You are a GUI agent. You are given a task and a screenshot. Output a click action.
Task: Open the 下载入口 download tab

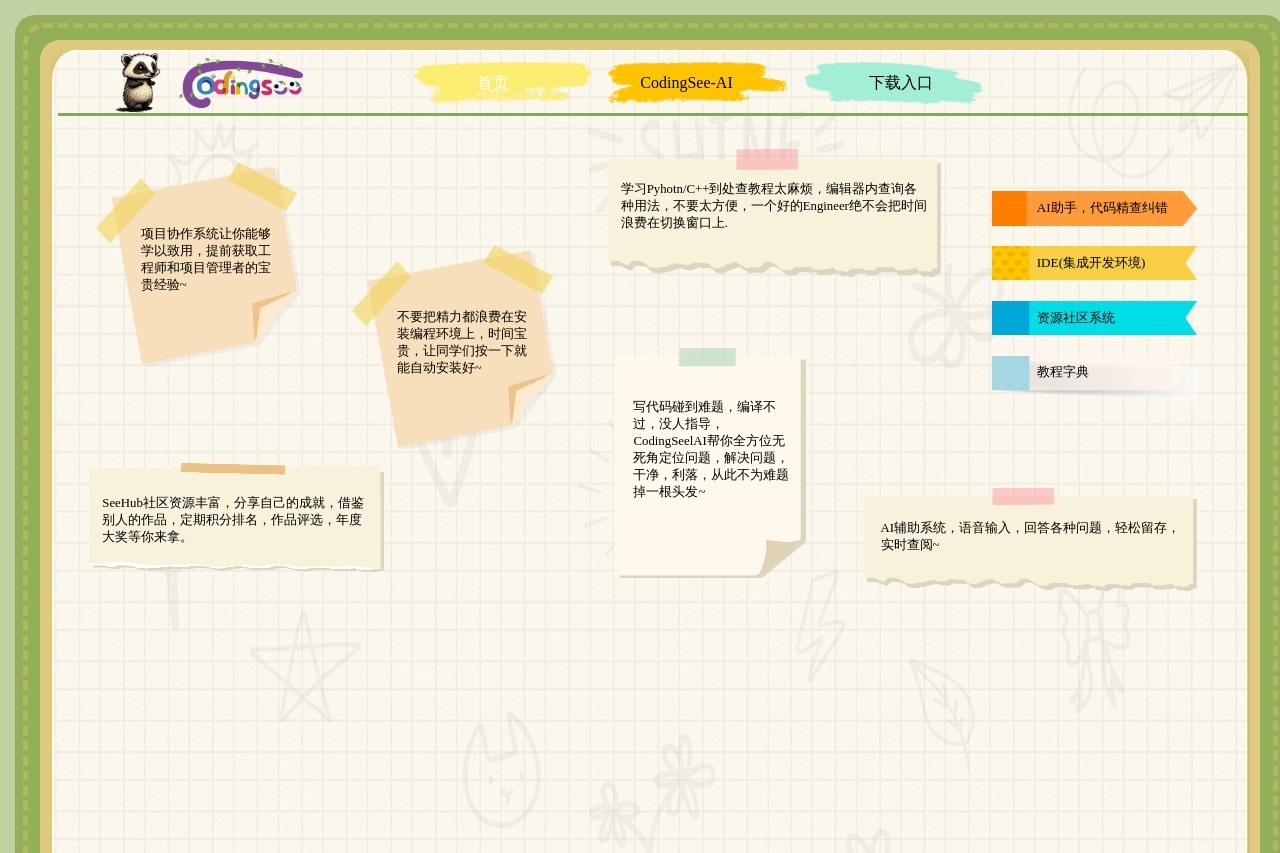pyautogui.click(x=900, y=83)
